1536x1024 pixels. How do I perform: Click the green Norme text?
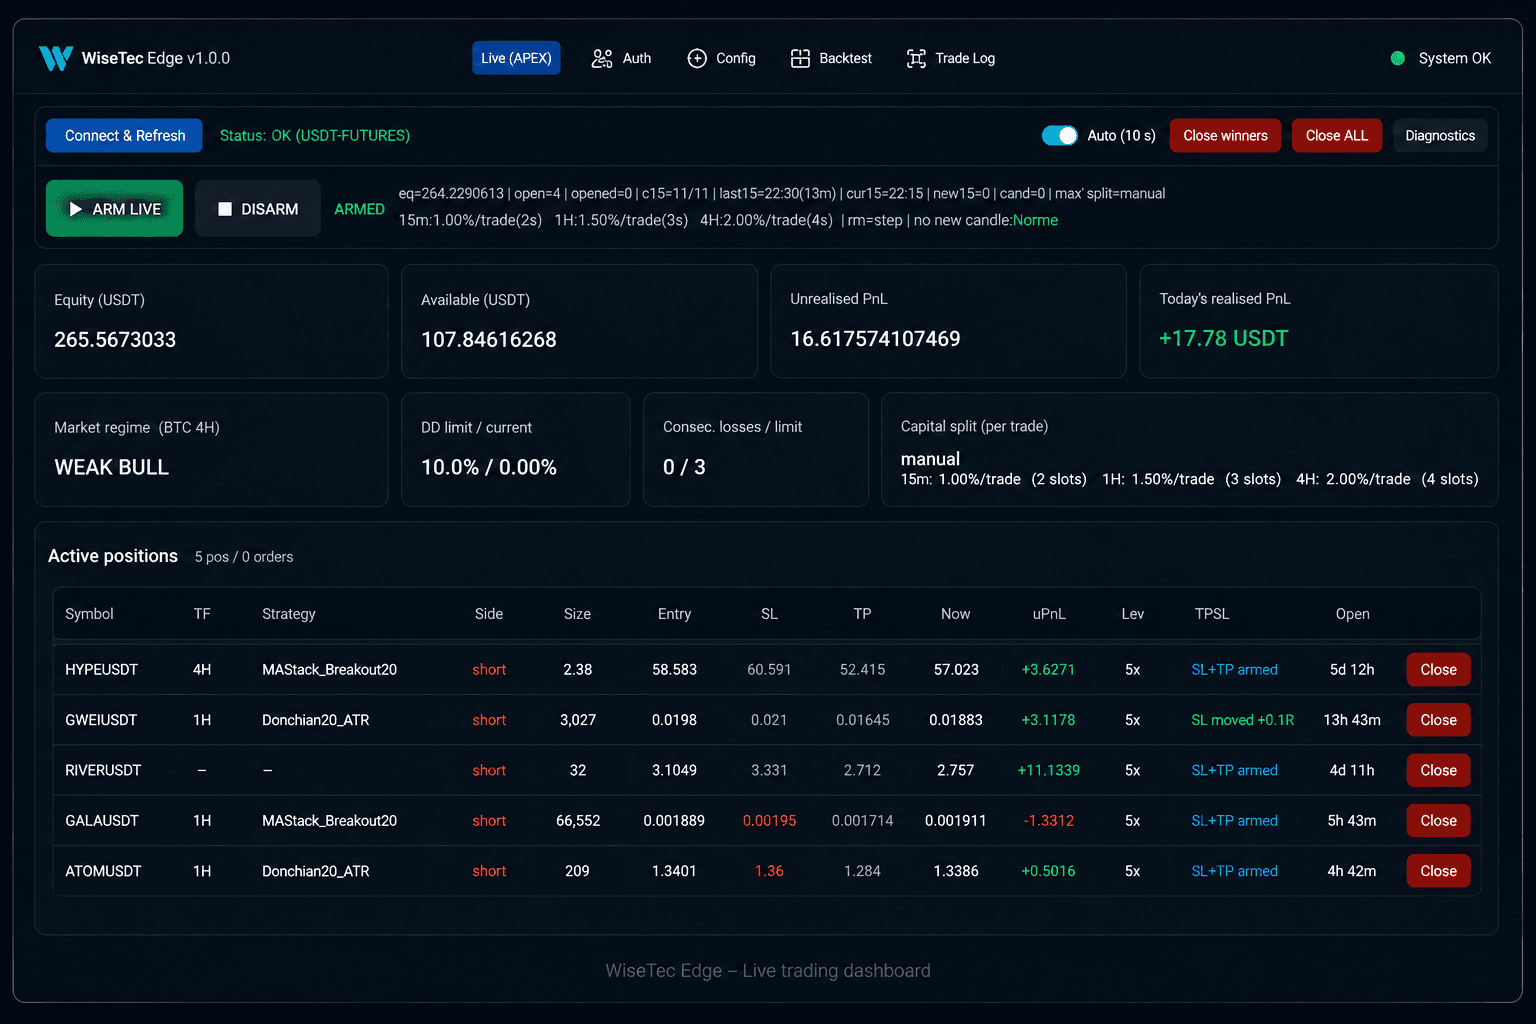[x=1035, y=220]
